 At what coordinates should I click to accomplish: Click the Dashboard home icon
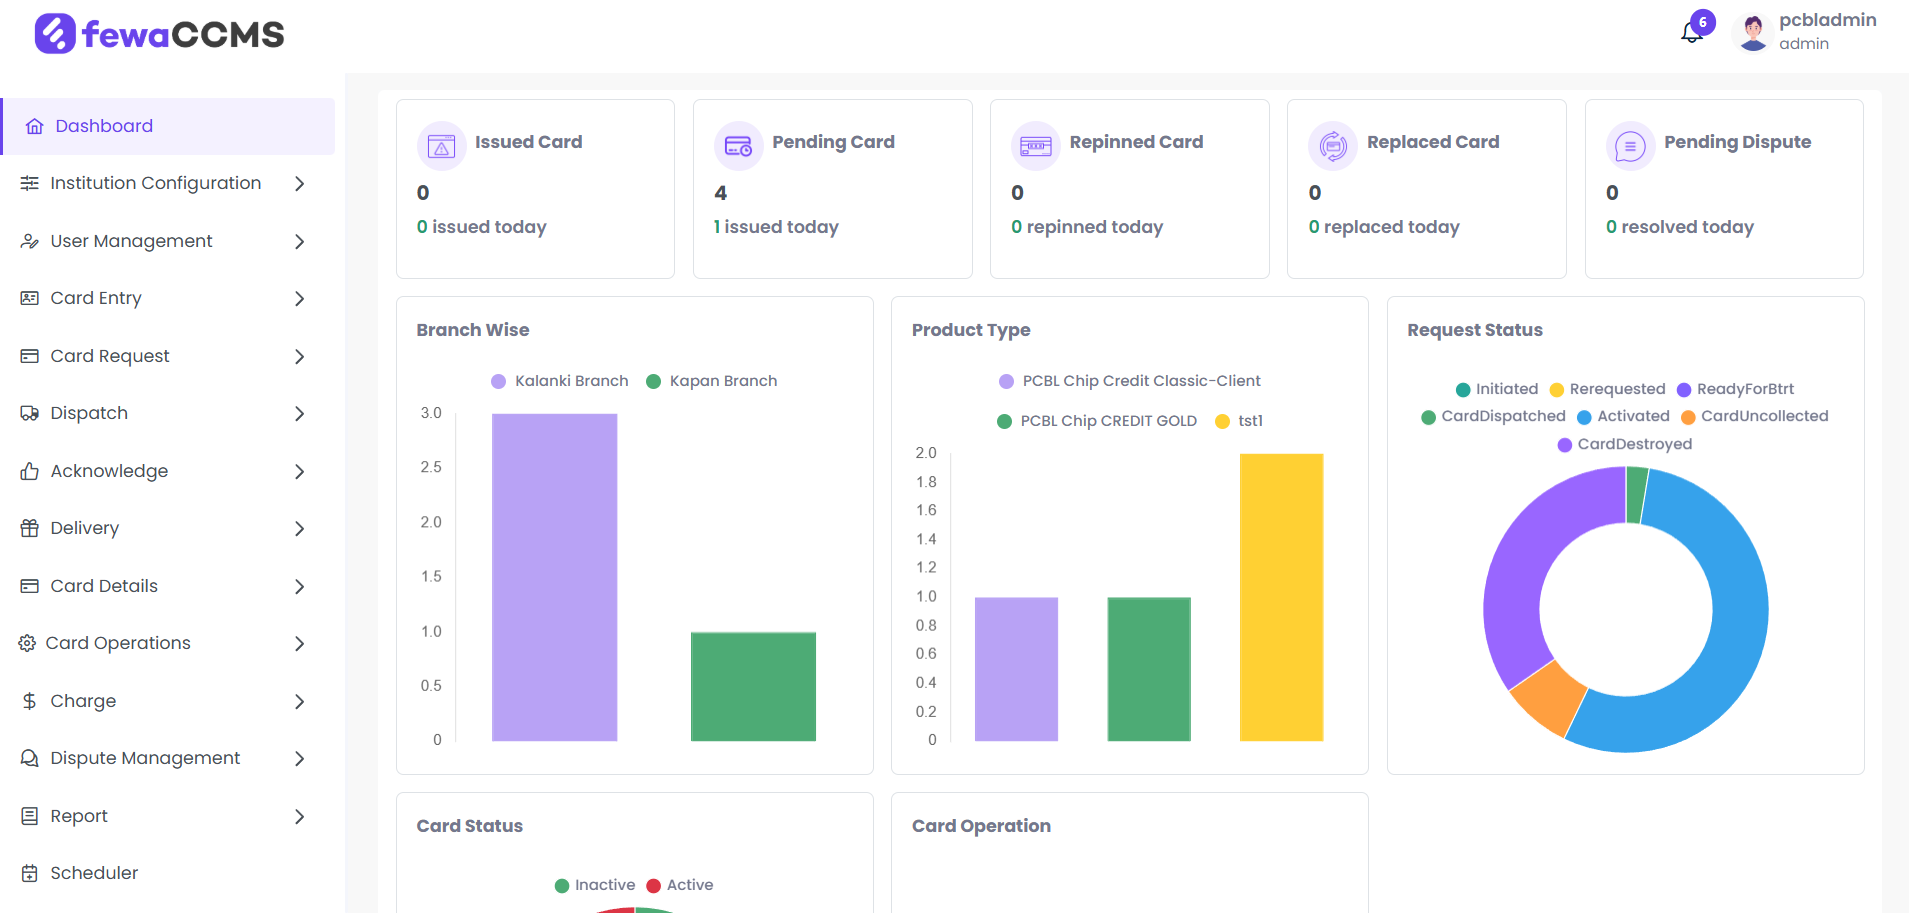[x=35, y=126]
